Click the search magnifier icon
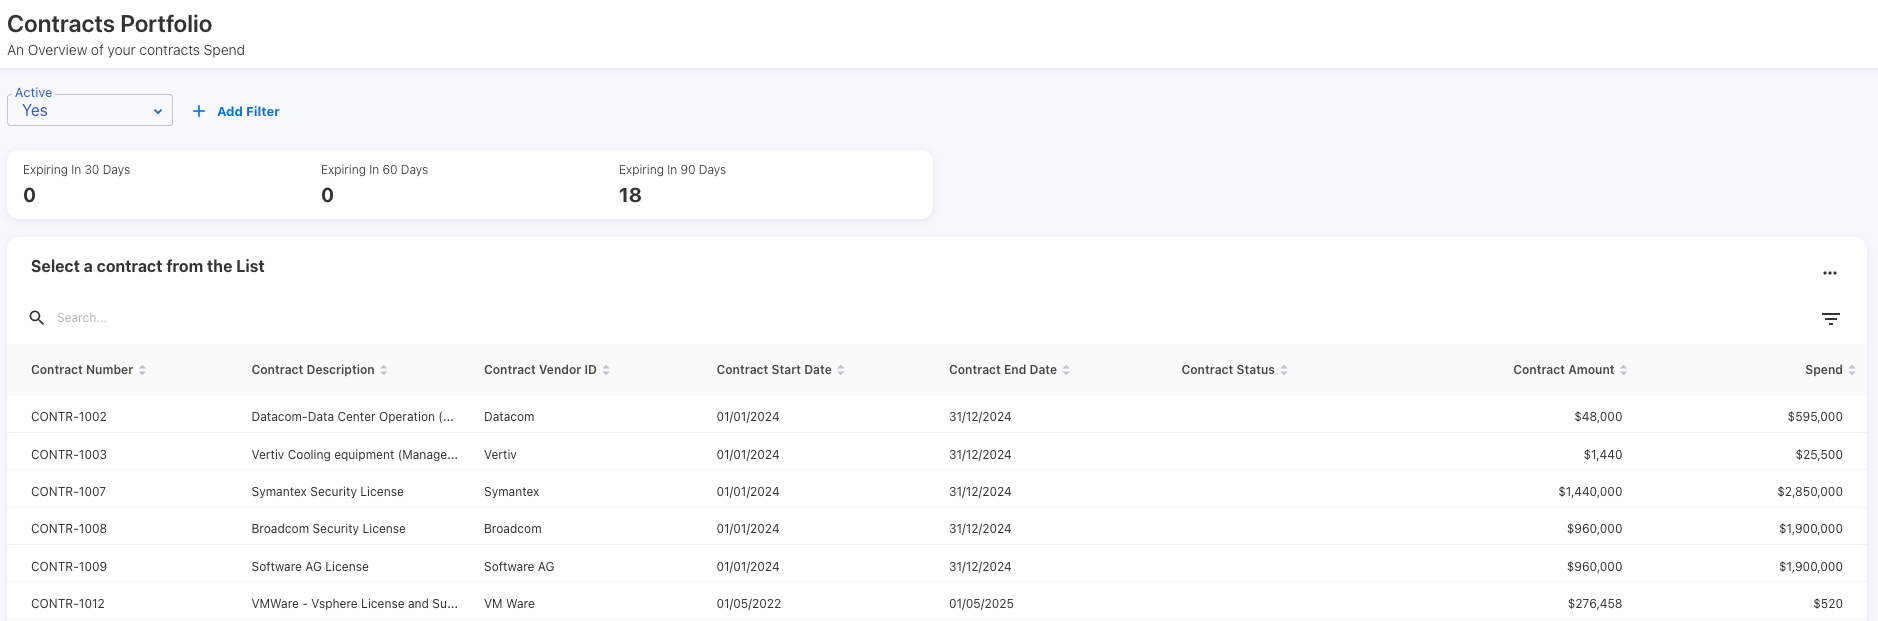 [x=37, y=318]
